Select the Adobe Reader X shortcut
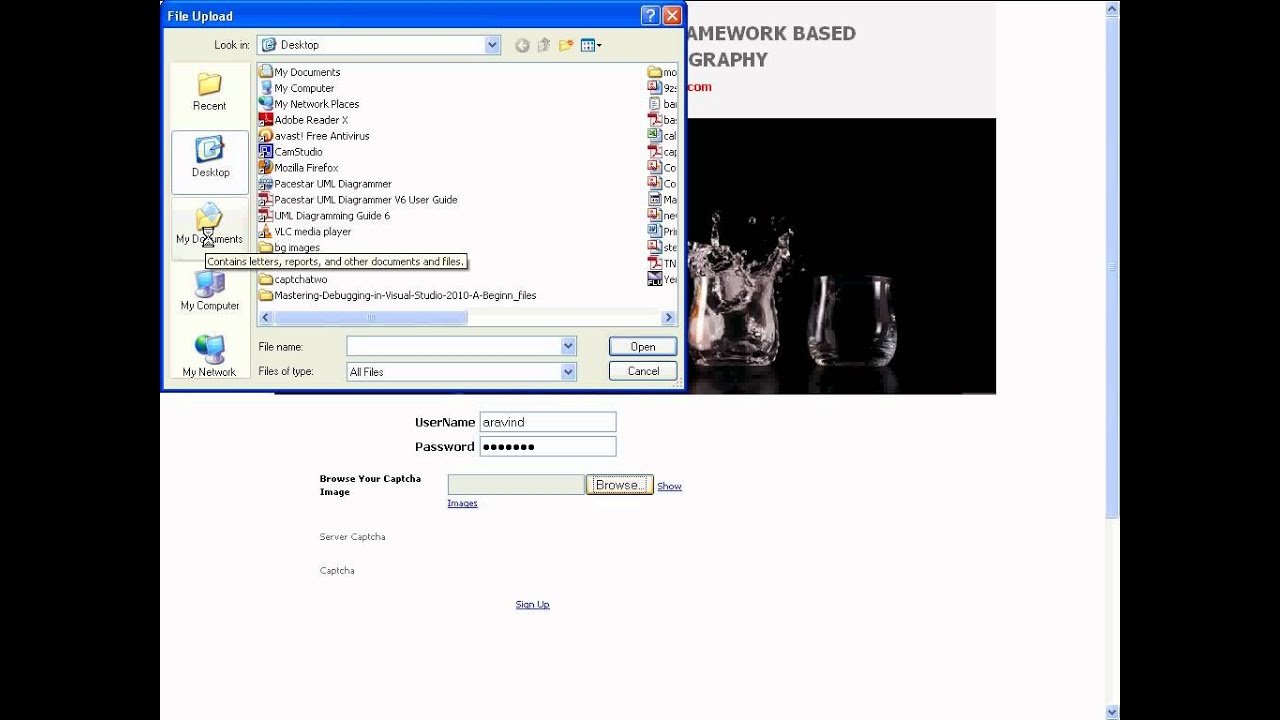The height and width of the screenshot is (720, 1280). [303, 120]
